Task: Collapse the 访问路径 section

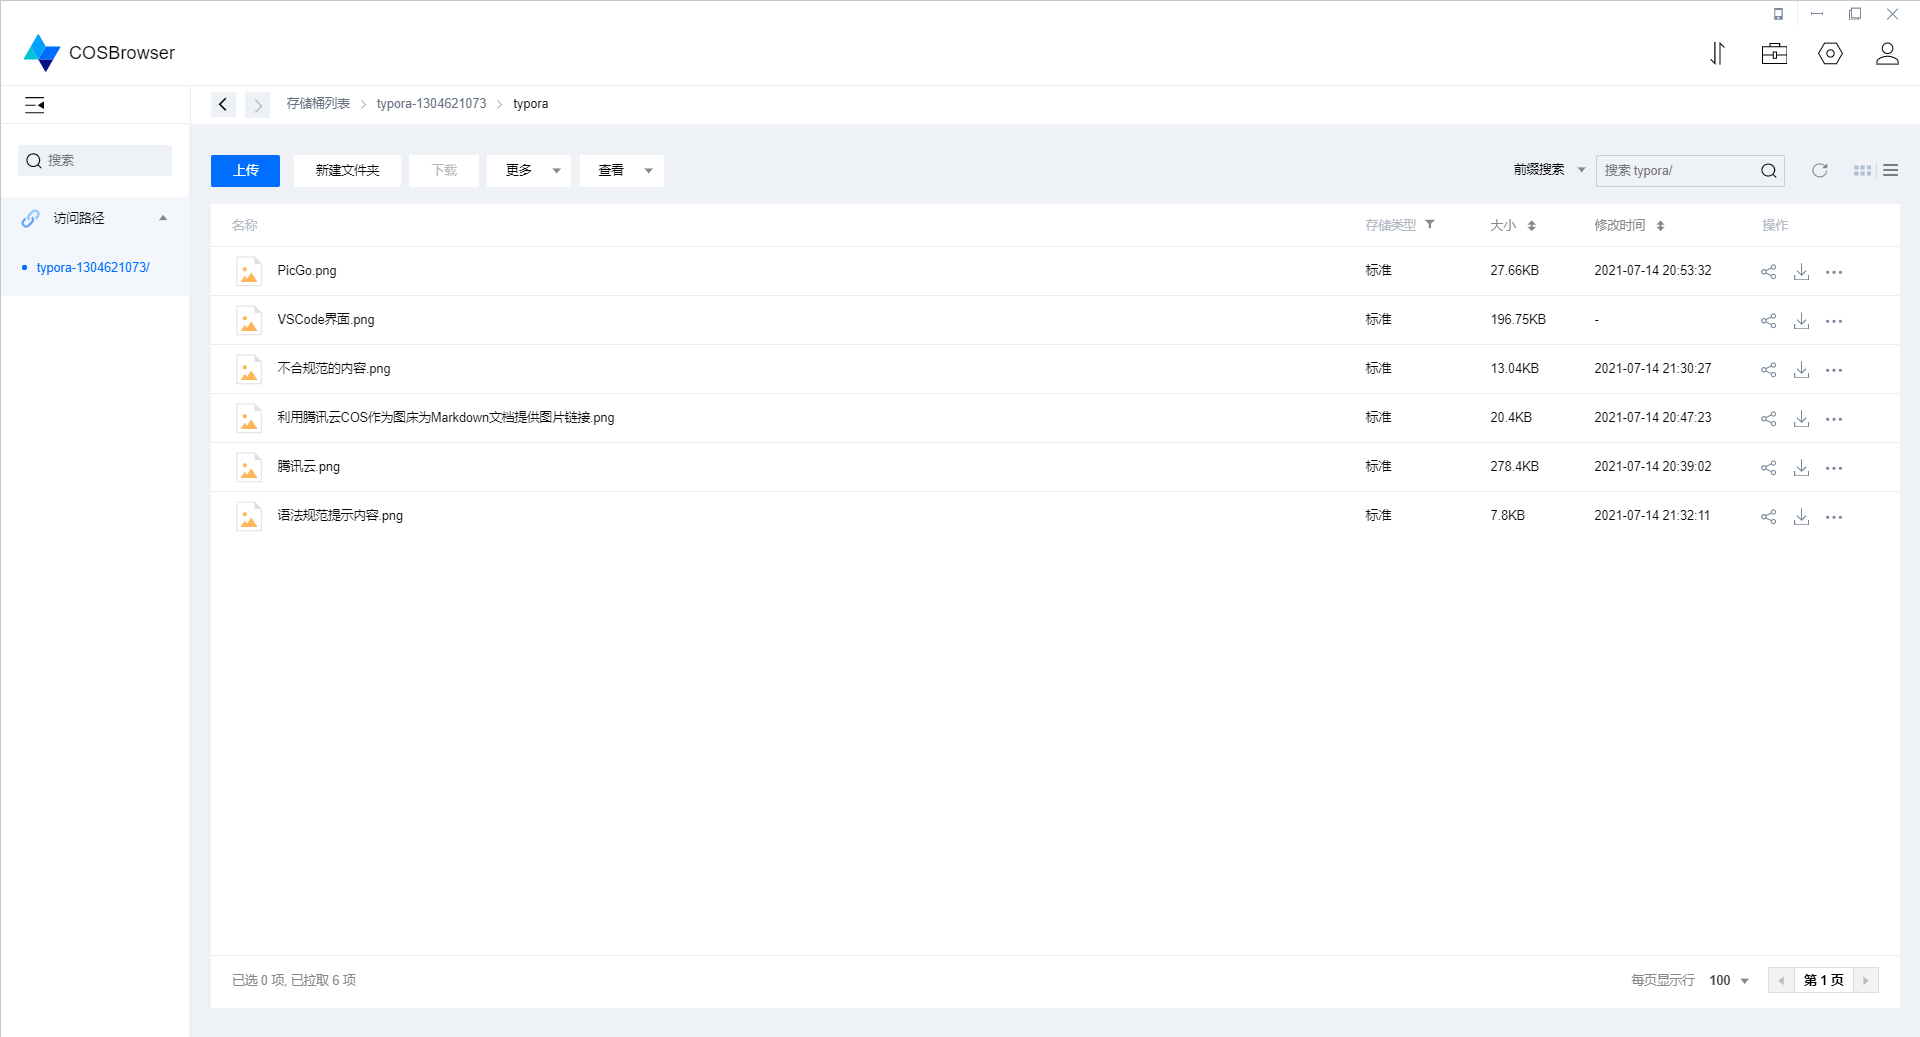Action: click(163, 218)
